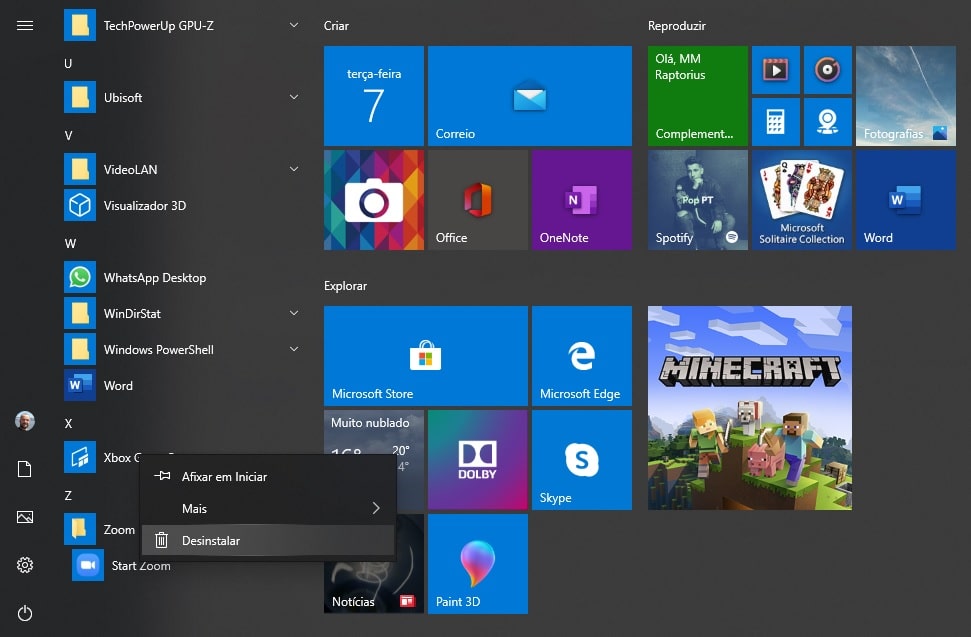This screenshot has height=637, width=971.
Task: Open the Spotify tile
Action: pos(698,200)
